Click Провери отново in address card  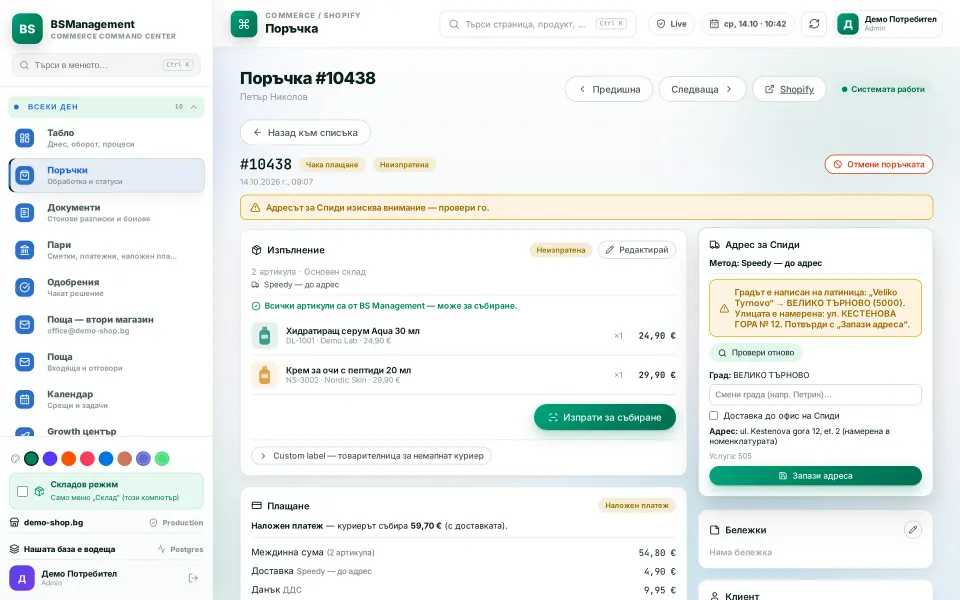click(756, 353)
